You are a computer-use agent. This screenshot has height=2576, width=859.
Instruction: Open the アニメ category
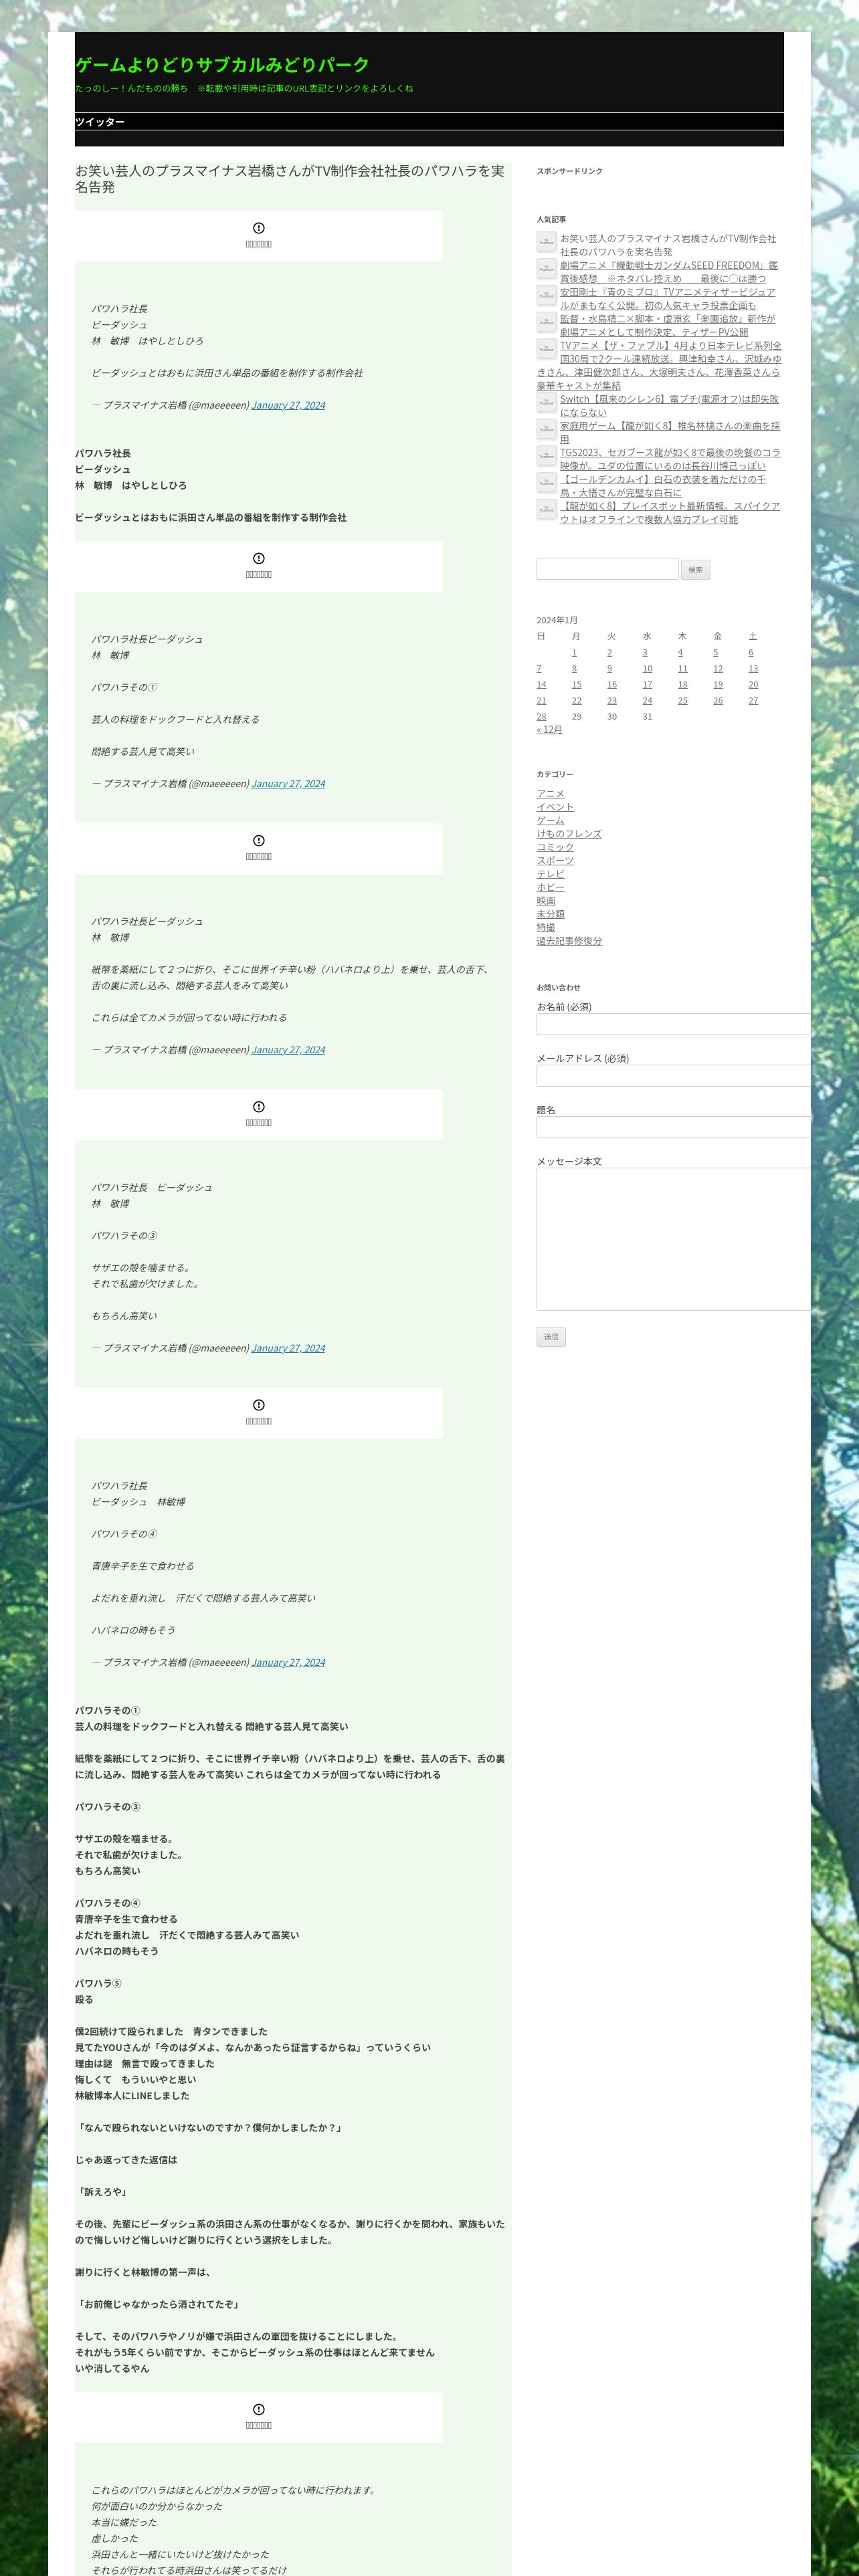coord(550,794)
